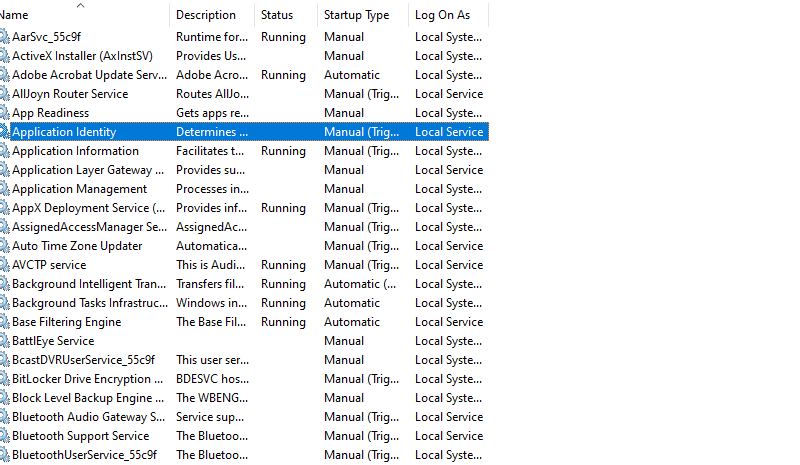
Task: Click the gear icon beside Application Management
Action: [x=4, y=189]
